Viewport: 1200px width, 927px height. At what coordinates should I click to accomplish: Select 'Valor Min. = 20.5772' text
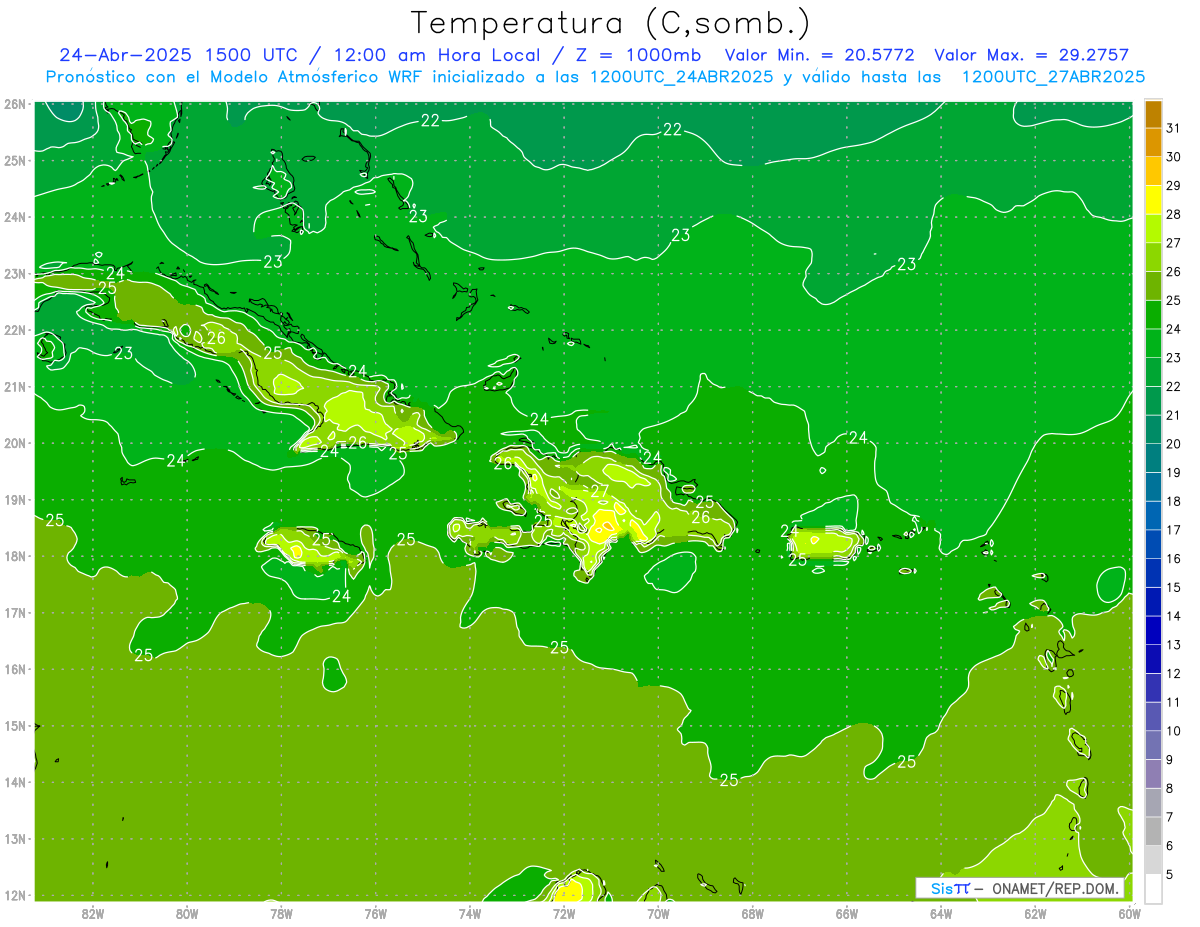[819, 55]
